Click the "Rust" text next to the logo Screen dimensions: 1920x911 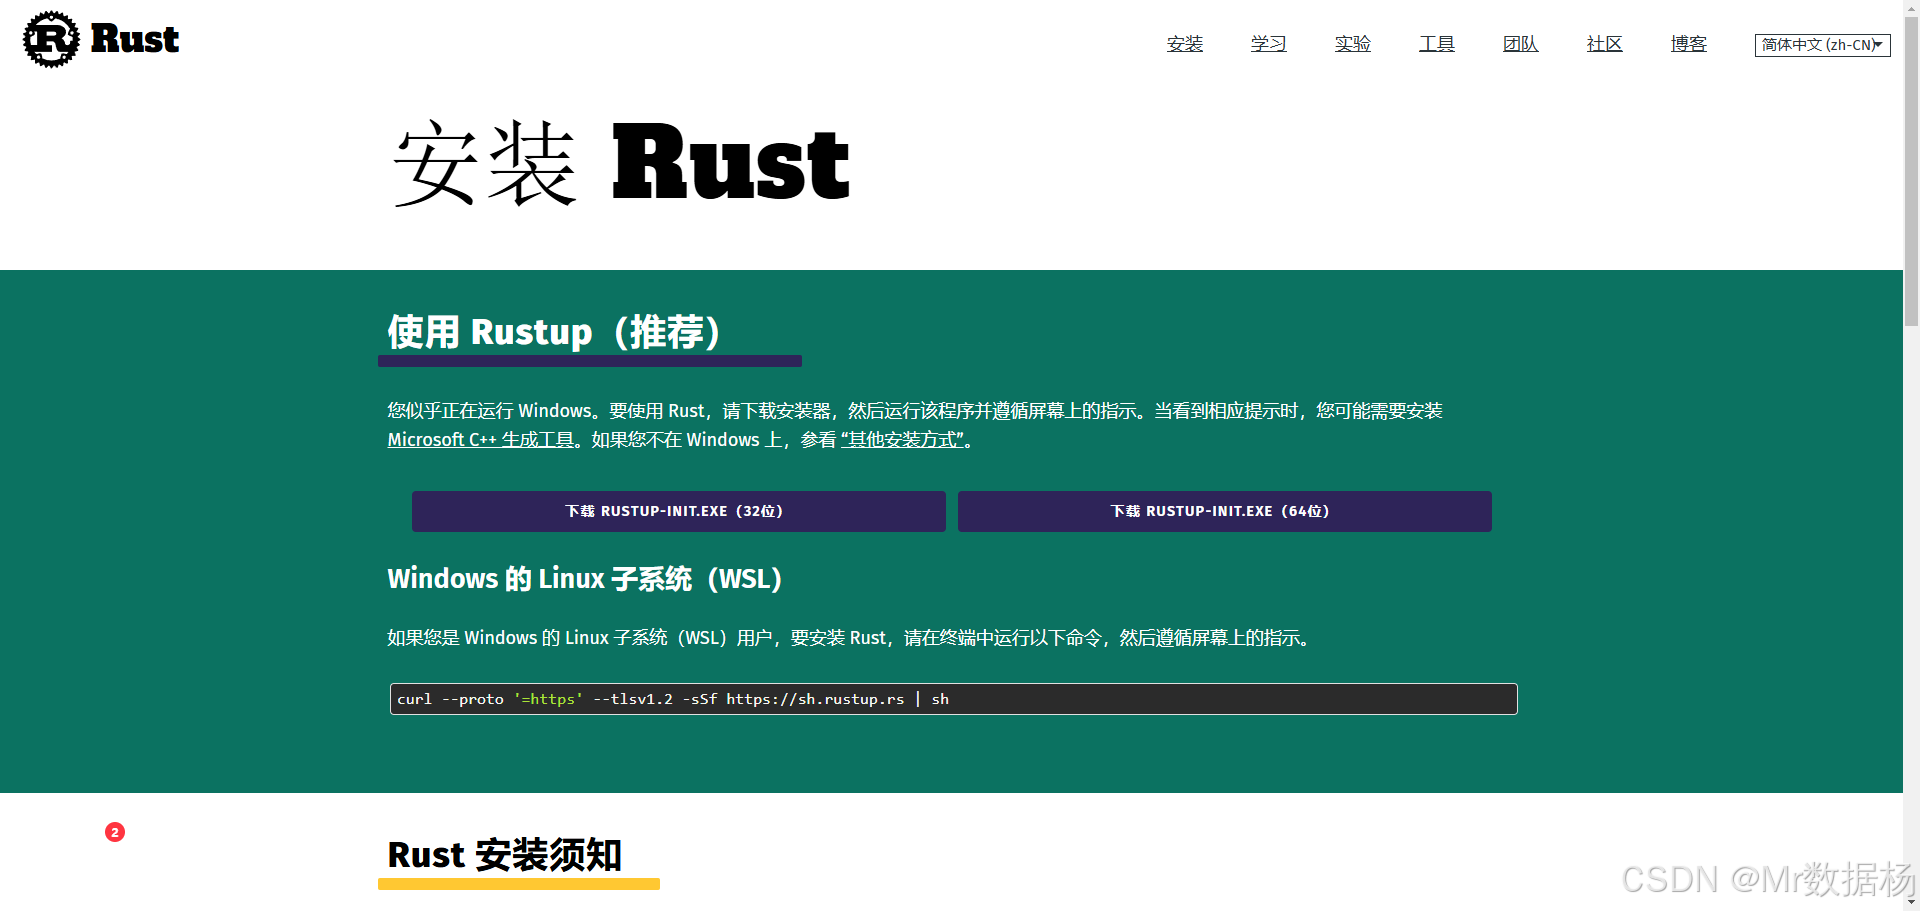(x=134, y=39)
